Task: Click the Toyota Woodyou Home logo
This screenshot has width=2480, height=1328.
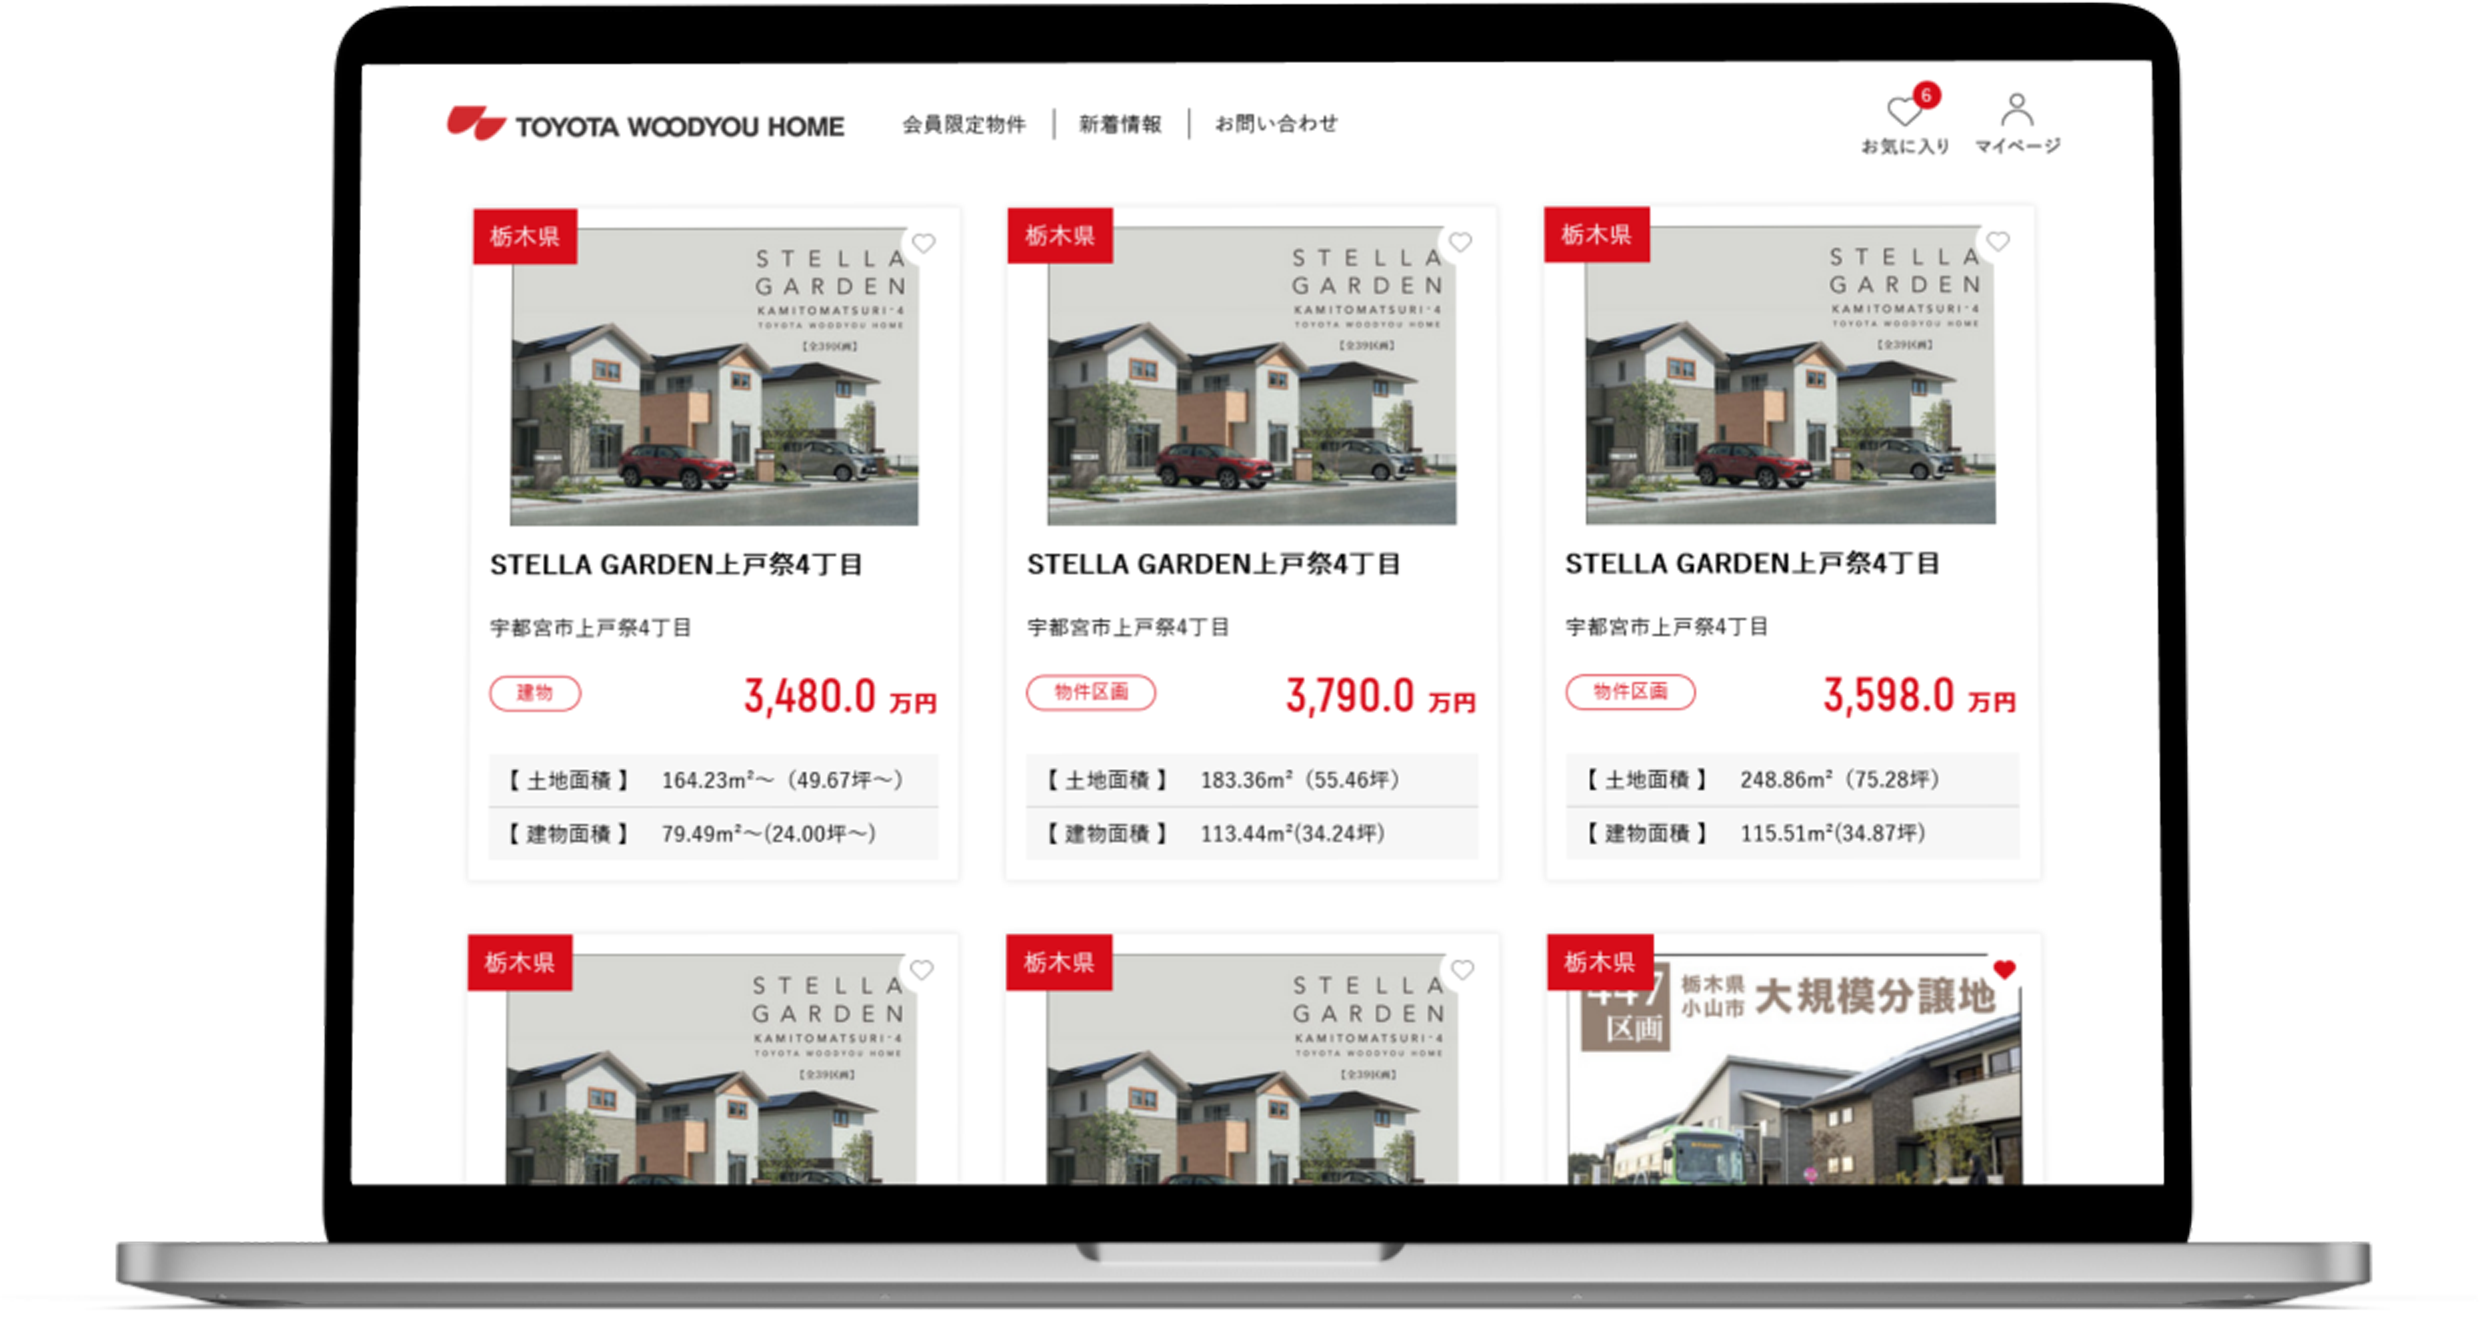Action: point(645,125)
